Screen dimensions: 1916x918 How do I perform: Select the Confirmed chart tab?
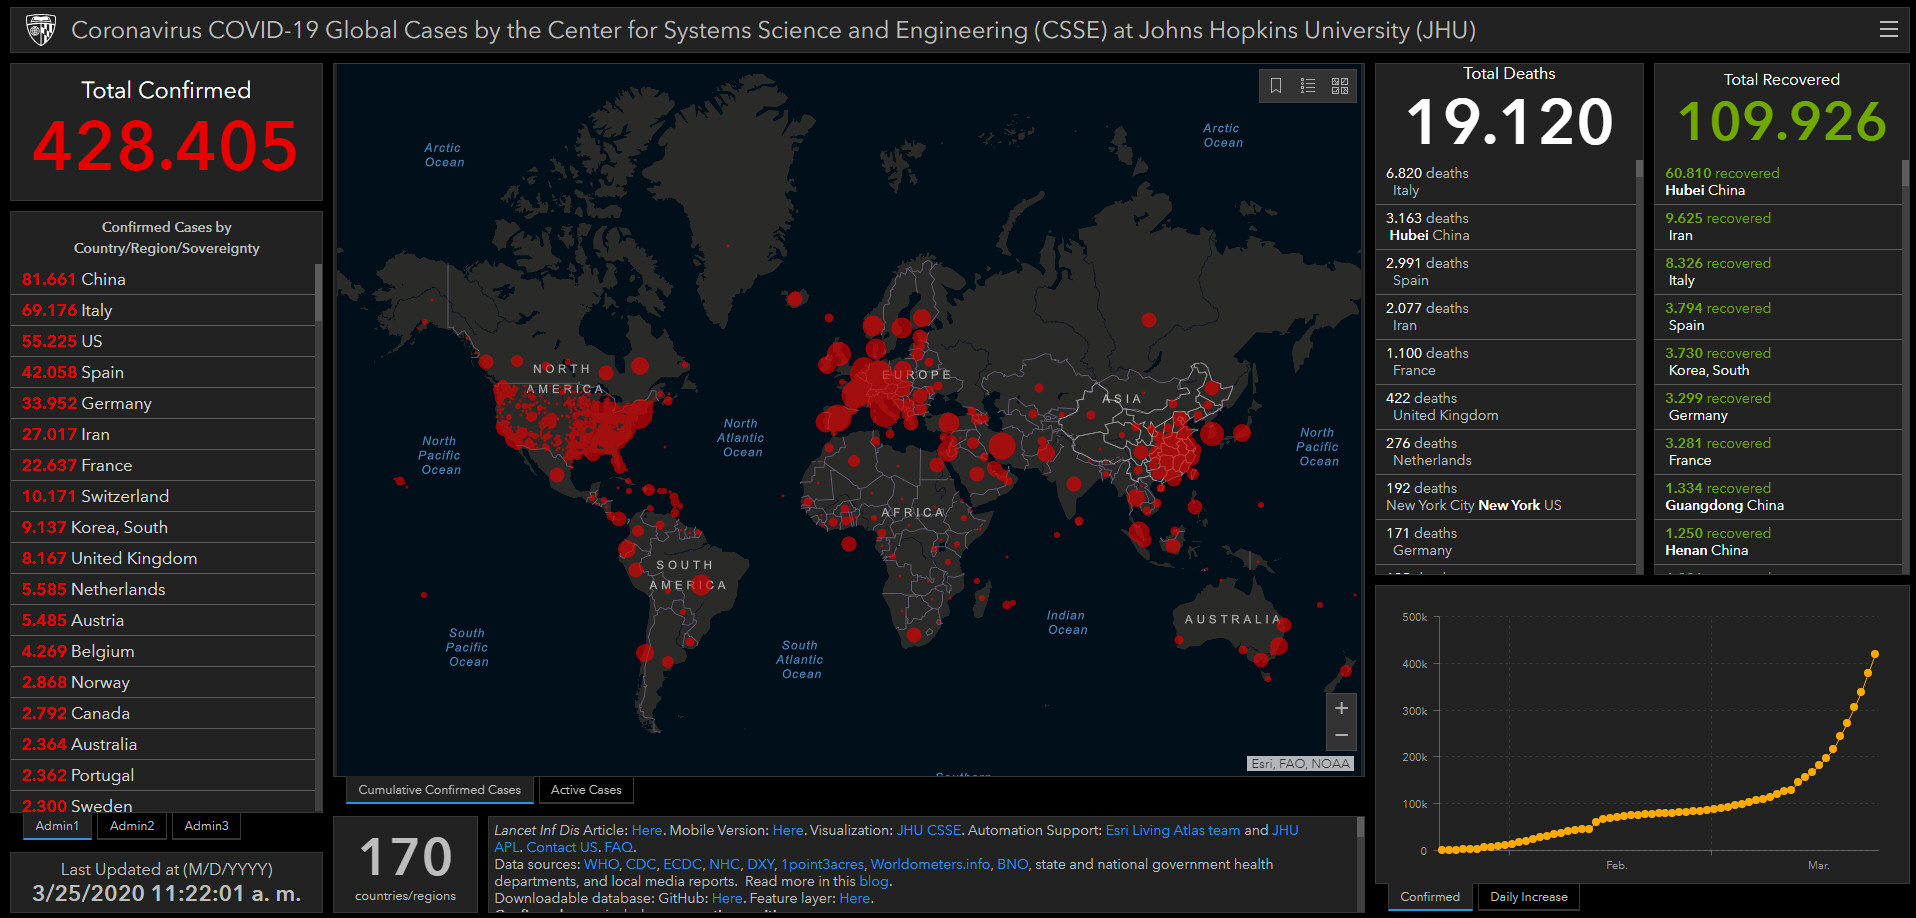(1429, 897)
